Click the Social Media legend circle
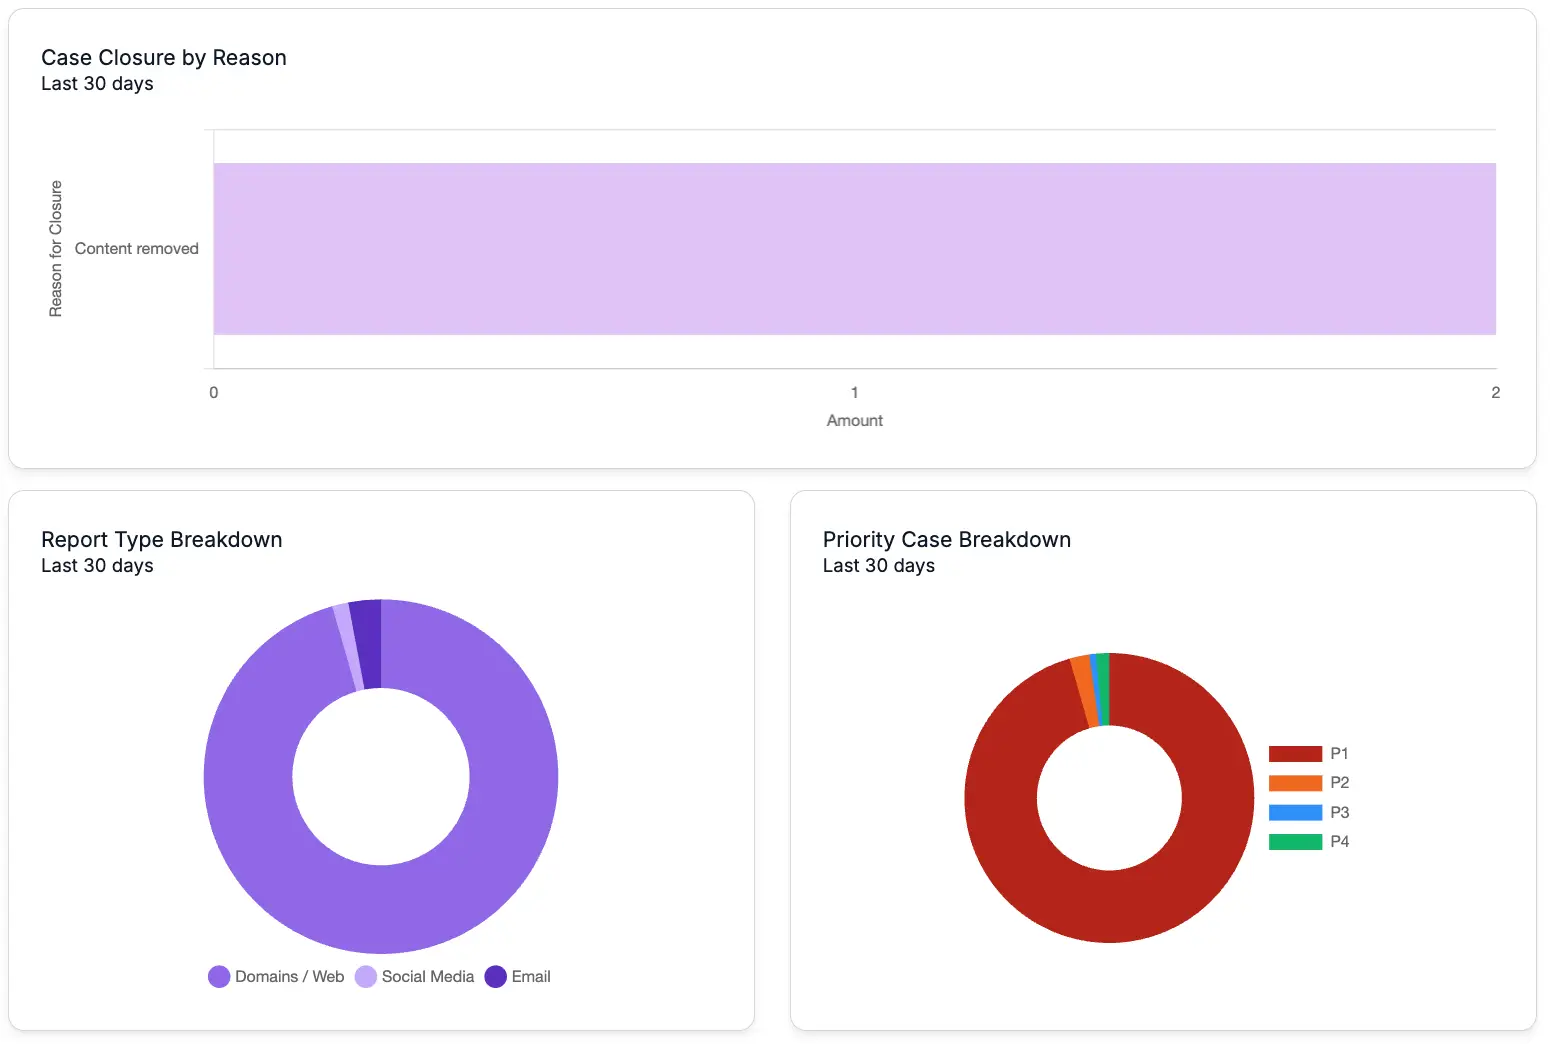Image resolution: width=1550 pixels, height=1044 pixels. [366, 977]
